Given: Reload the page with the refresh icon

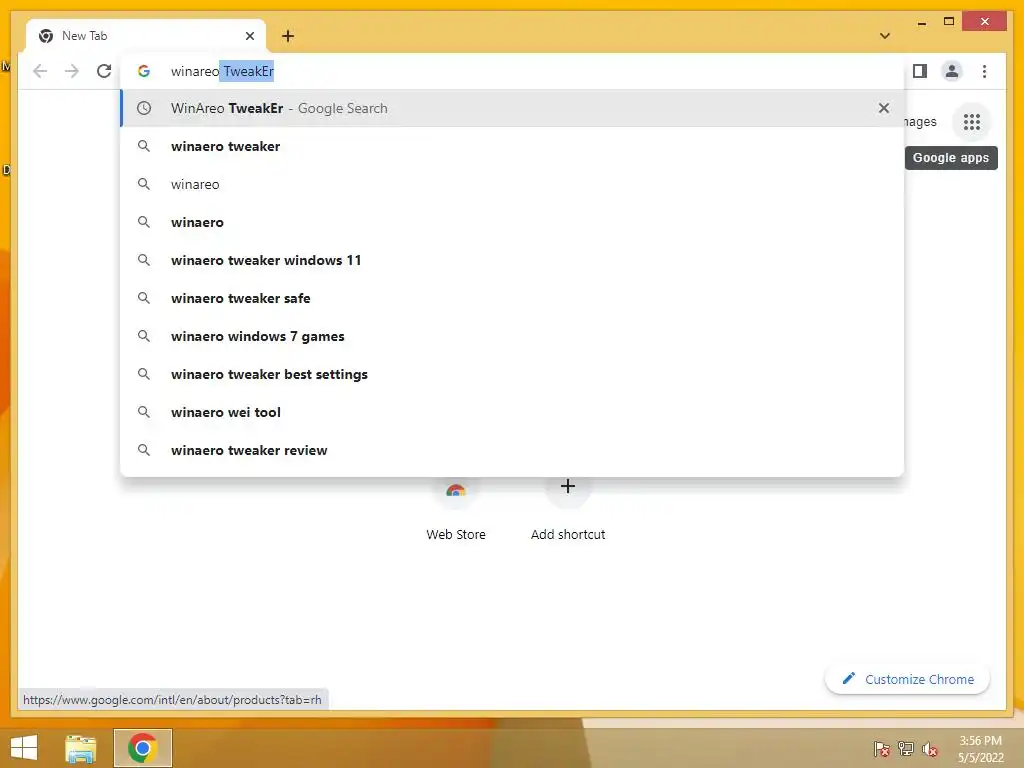Looking at the screenshot, I should tap(104, 71).
